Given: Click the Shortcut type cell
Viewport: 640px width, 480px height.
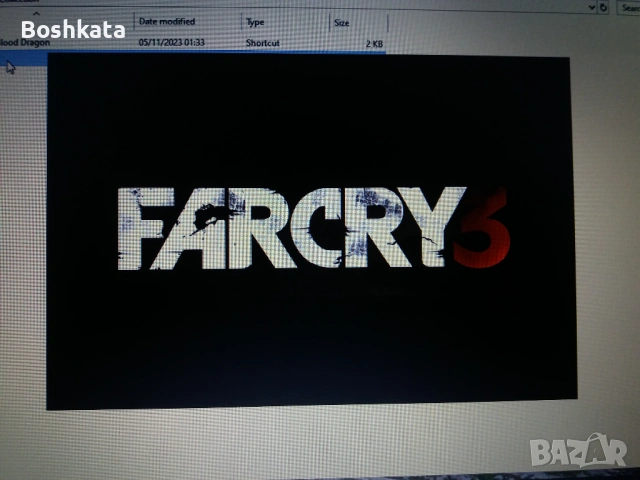Looking at the screenshot, I should 263,43.
